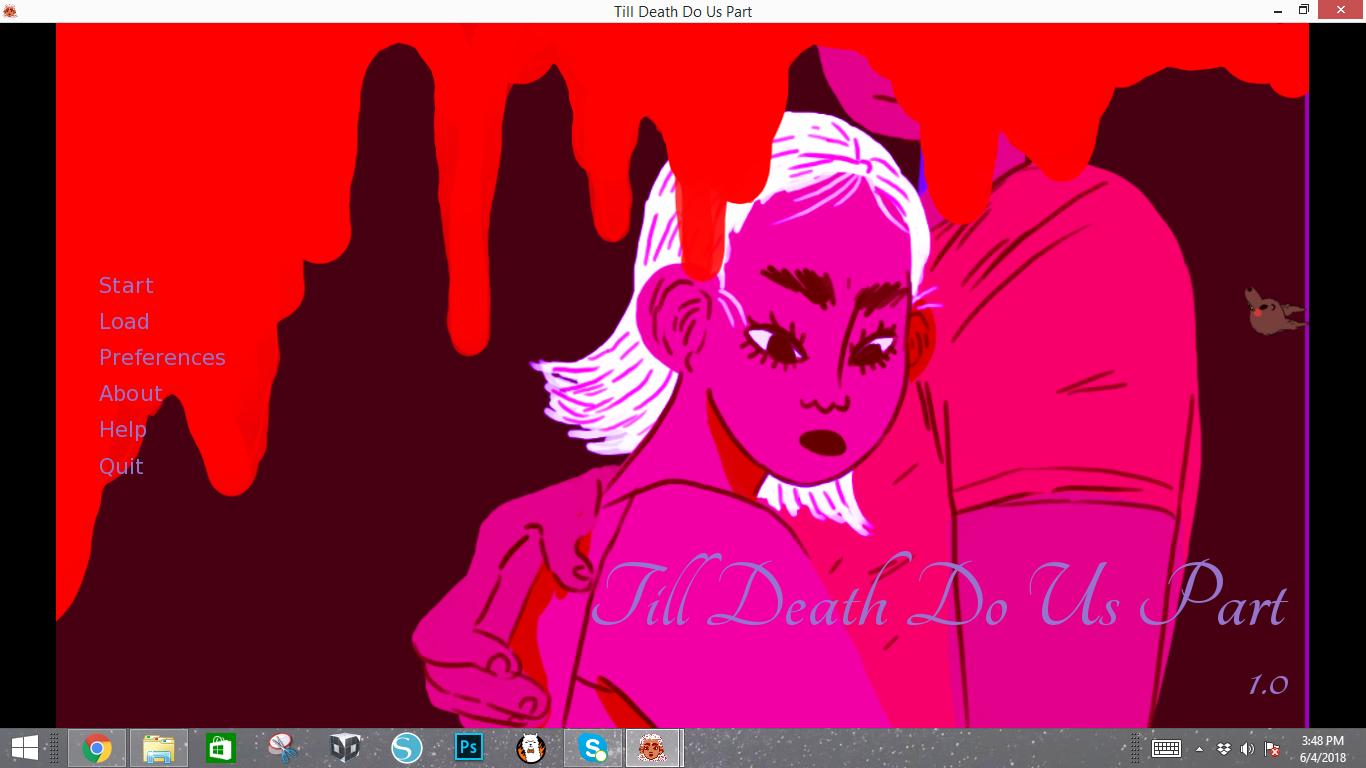The height and width of the screenshot is (768, 1366).
Task: Open Dropbox from system tray
Action: click(1224, 749)
